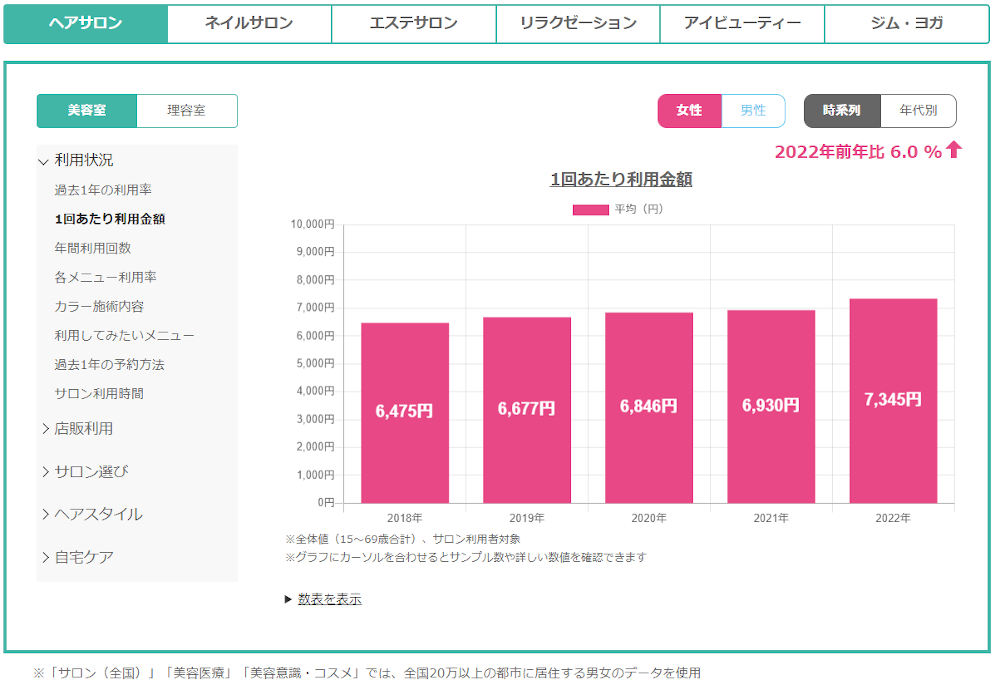The image size is (1000, 685).
Task: Select 1回あたり利用金額 menu item
Action: click(x=110, y=219)
